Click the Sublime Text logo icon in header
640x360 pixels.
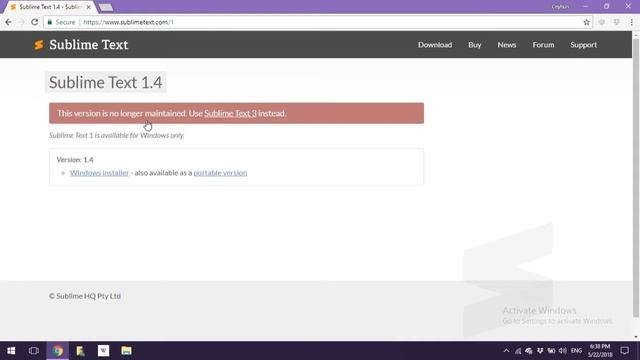click(39, 45)
